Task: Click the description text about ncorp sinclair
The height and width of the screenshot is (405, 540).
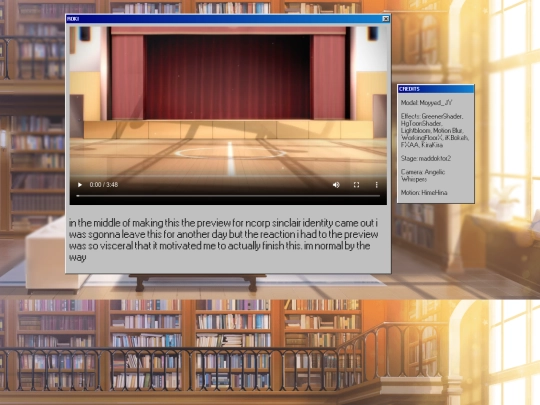Action: tap(223, 240)
